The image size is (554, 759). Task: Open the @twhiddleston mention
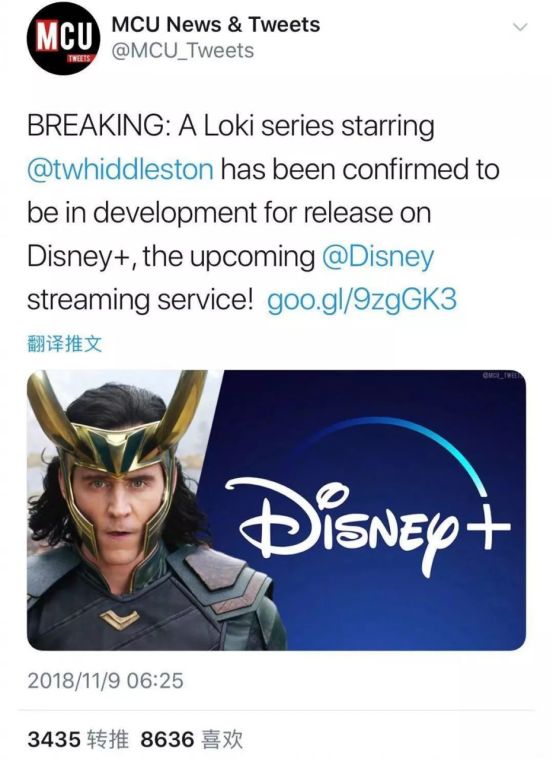(120, 169)
